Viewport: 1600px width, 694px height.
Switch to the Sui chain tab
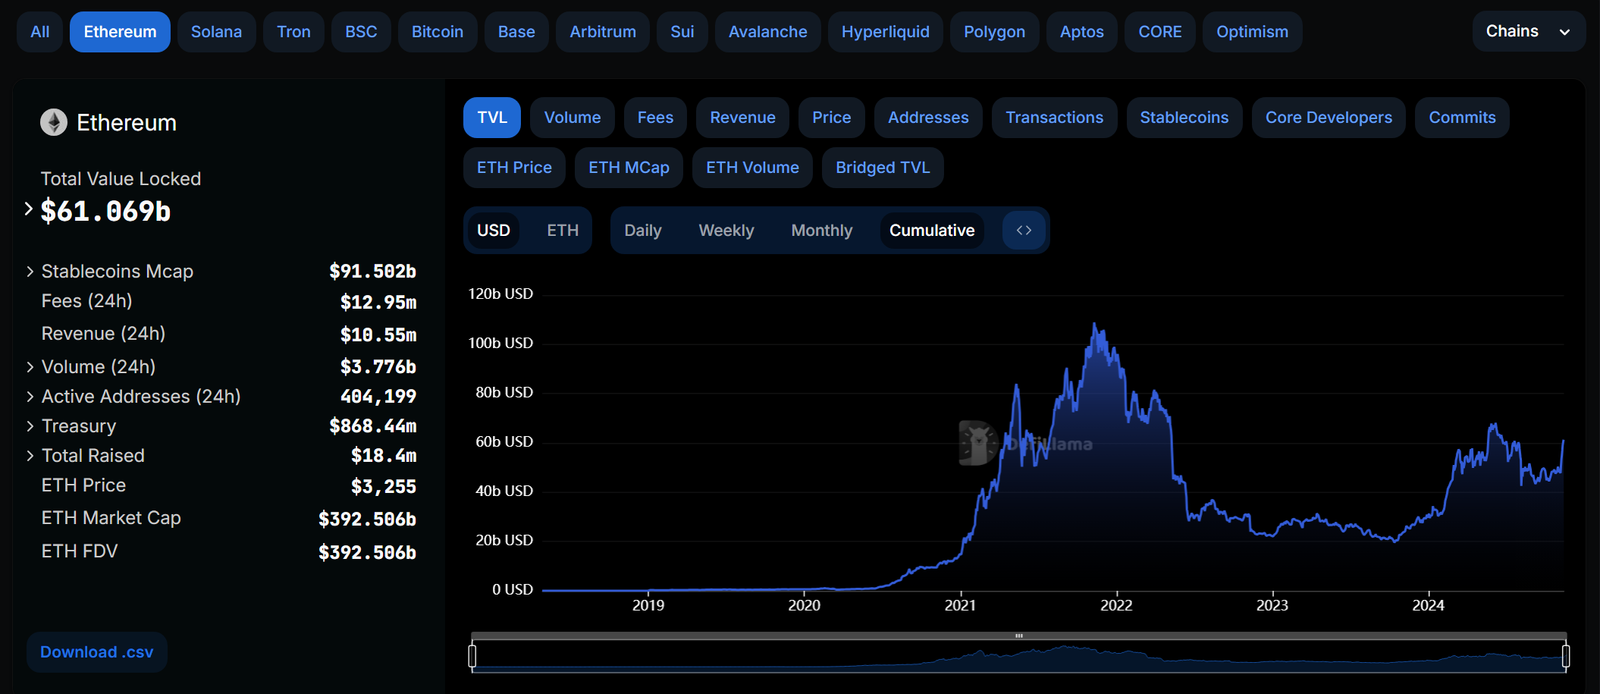(x=682, y=31)
